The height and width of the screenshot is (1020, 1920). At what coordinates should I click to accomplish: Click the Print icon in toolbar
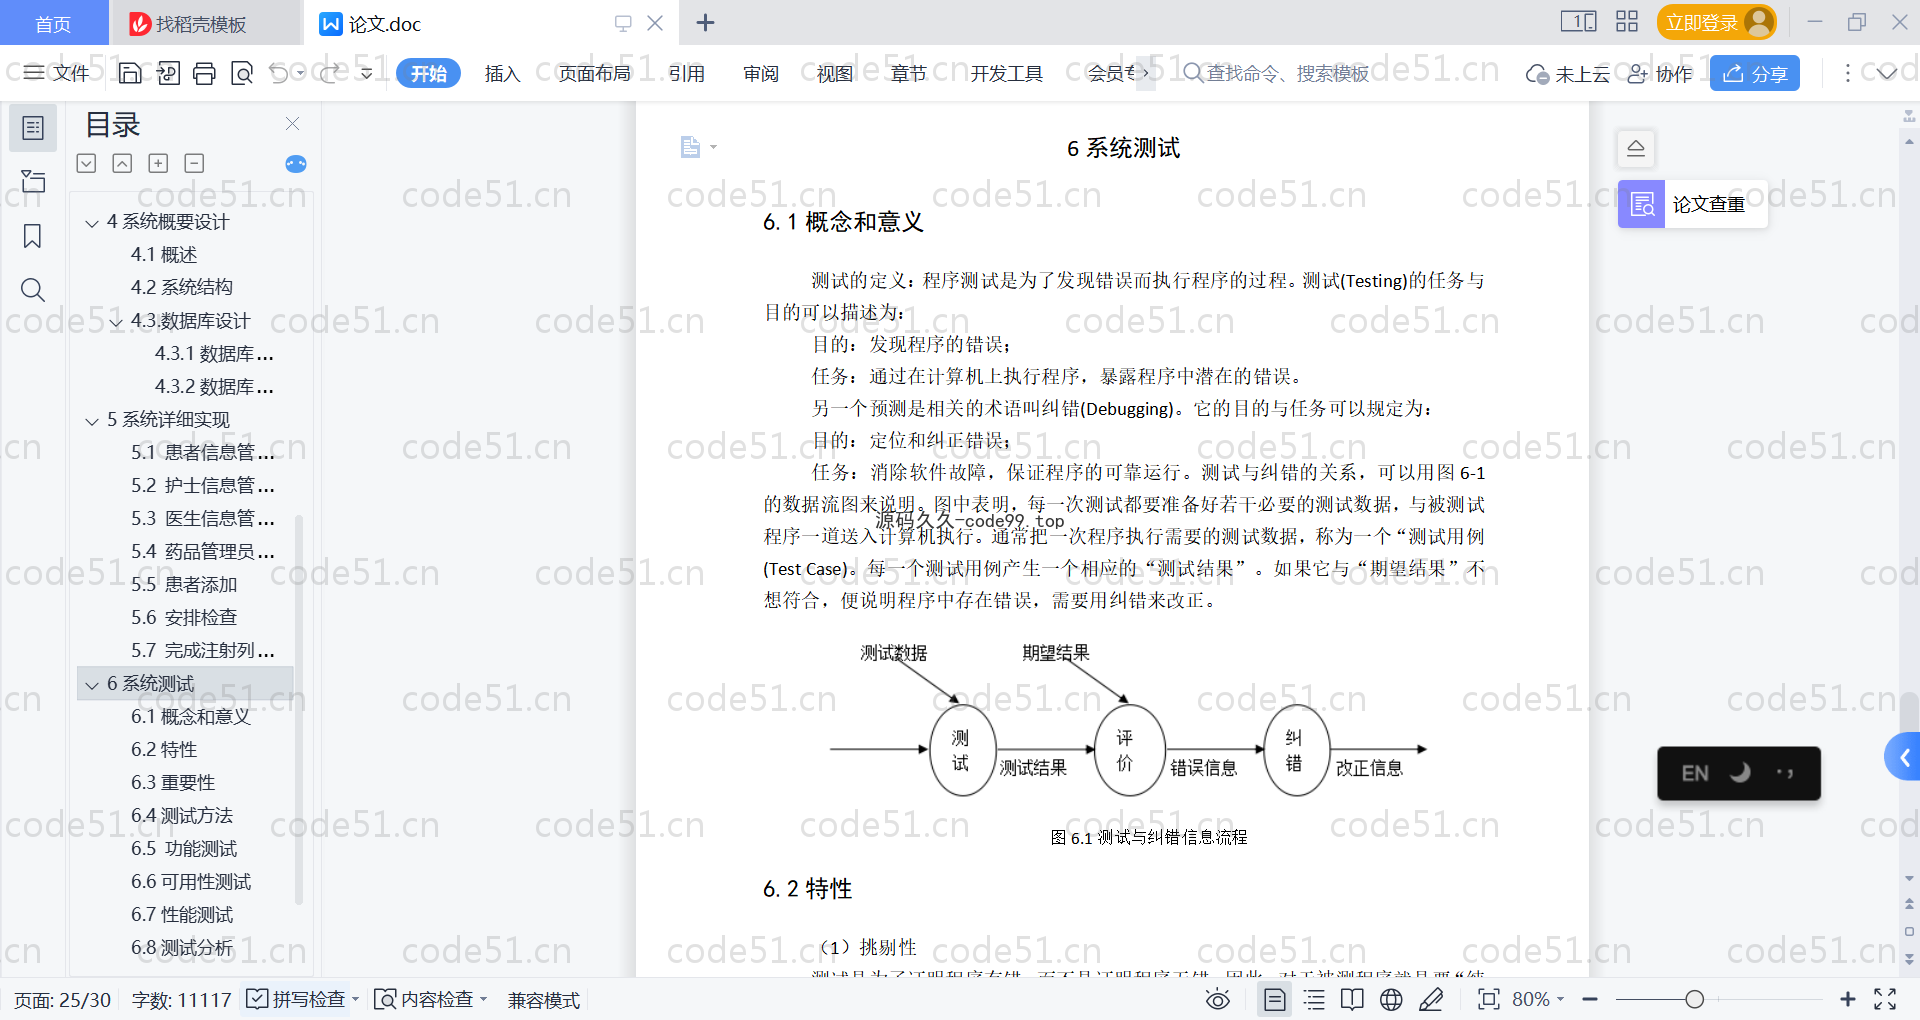click(204, 73)
